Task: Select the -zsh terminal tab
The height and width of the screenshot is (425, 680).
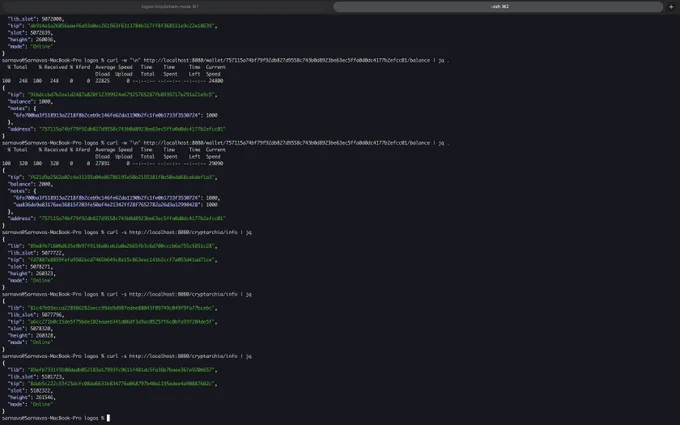Action: [x=498, y=7]
